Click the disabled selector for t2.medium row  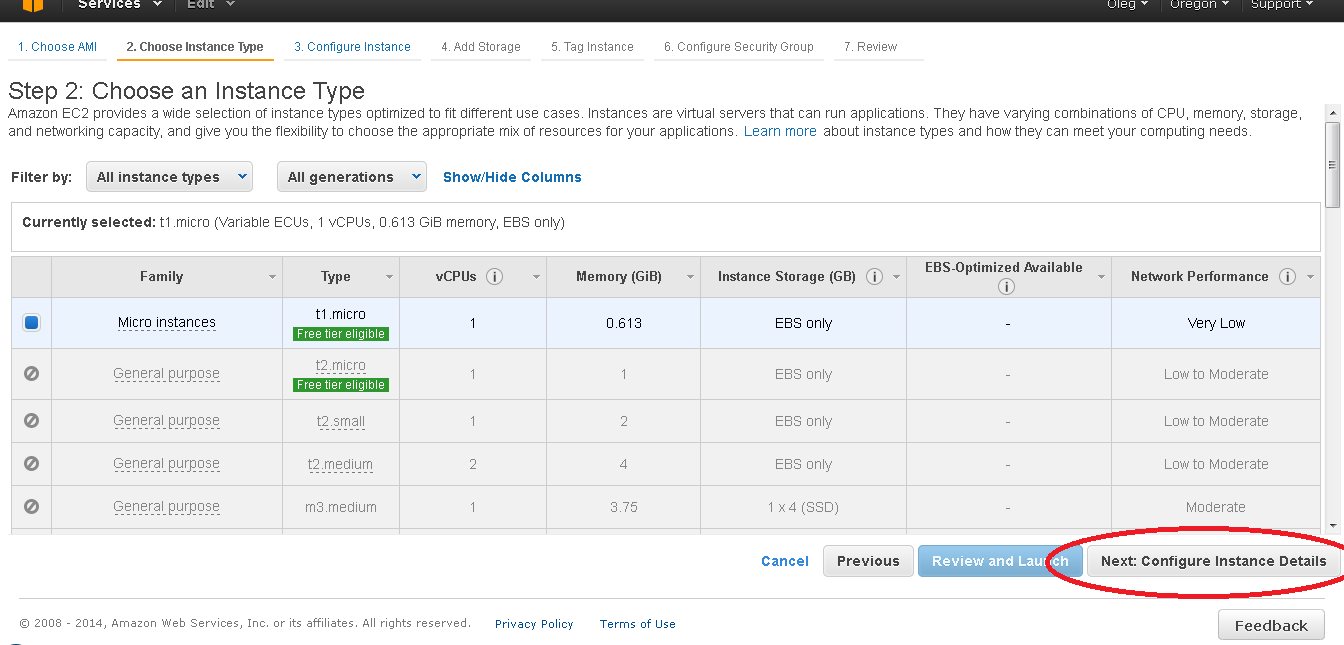pyautogui.click(x=31, y=464)
